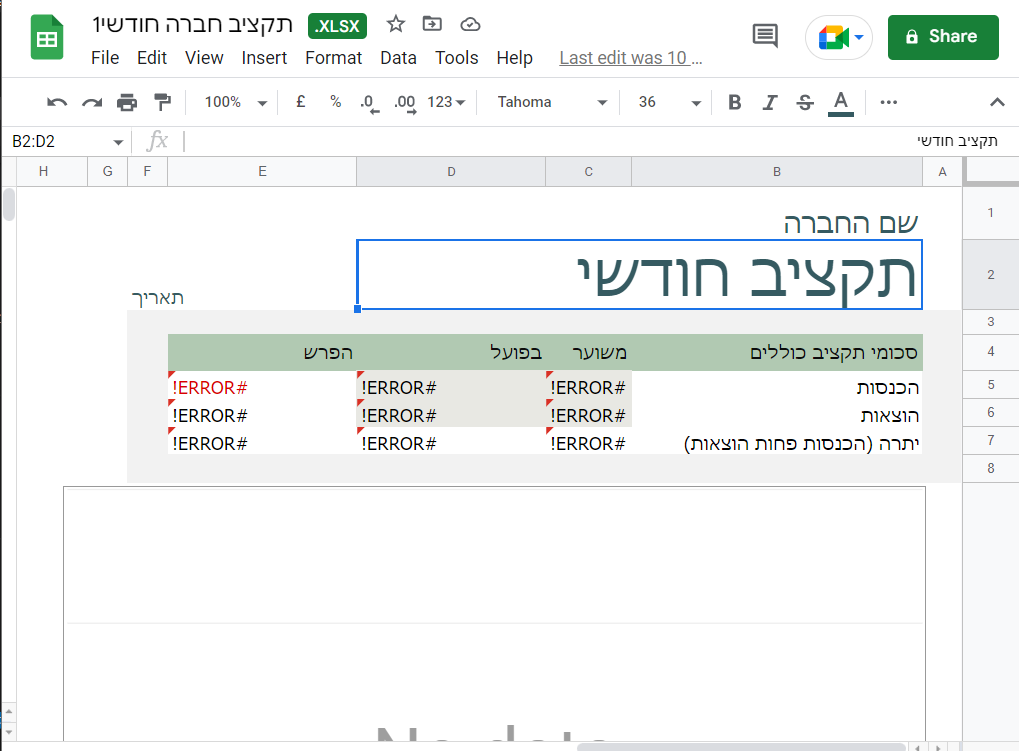Open the Format menu
This screenshot has height=751, width=1019.
(333, 58)
